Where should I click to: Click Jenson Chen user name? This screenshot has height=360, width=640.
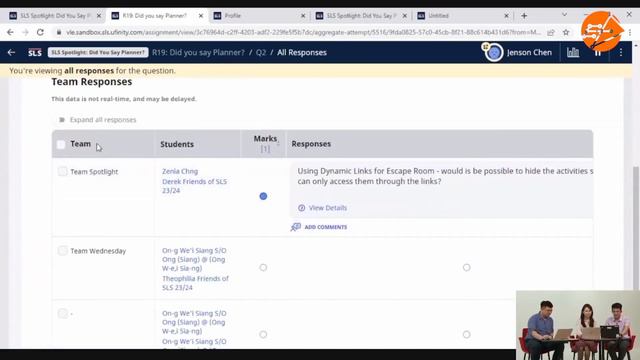tap(529, 52)
